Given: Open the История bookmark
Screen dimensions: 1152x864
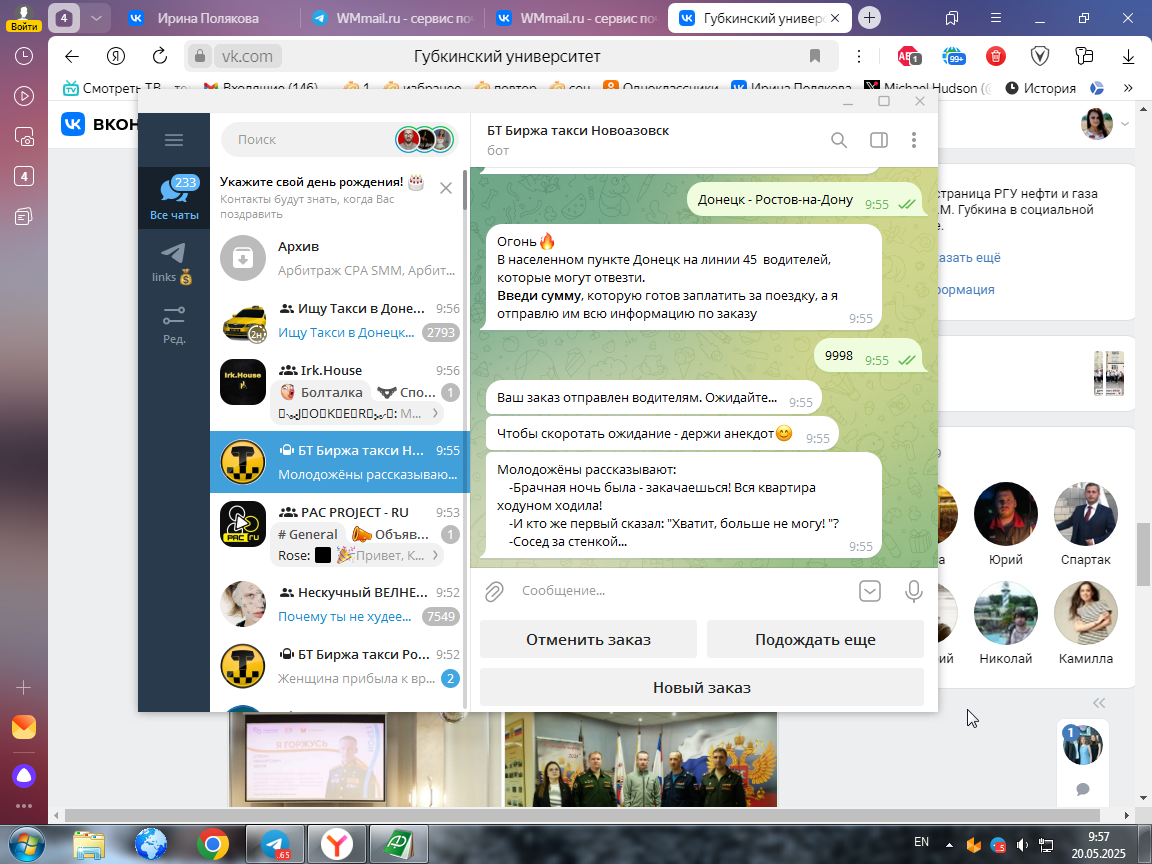Looking at the screenshot, I should pyautogui.click(x=1040, y=88).
